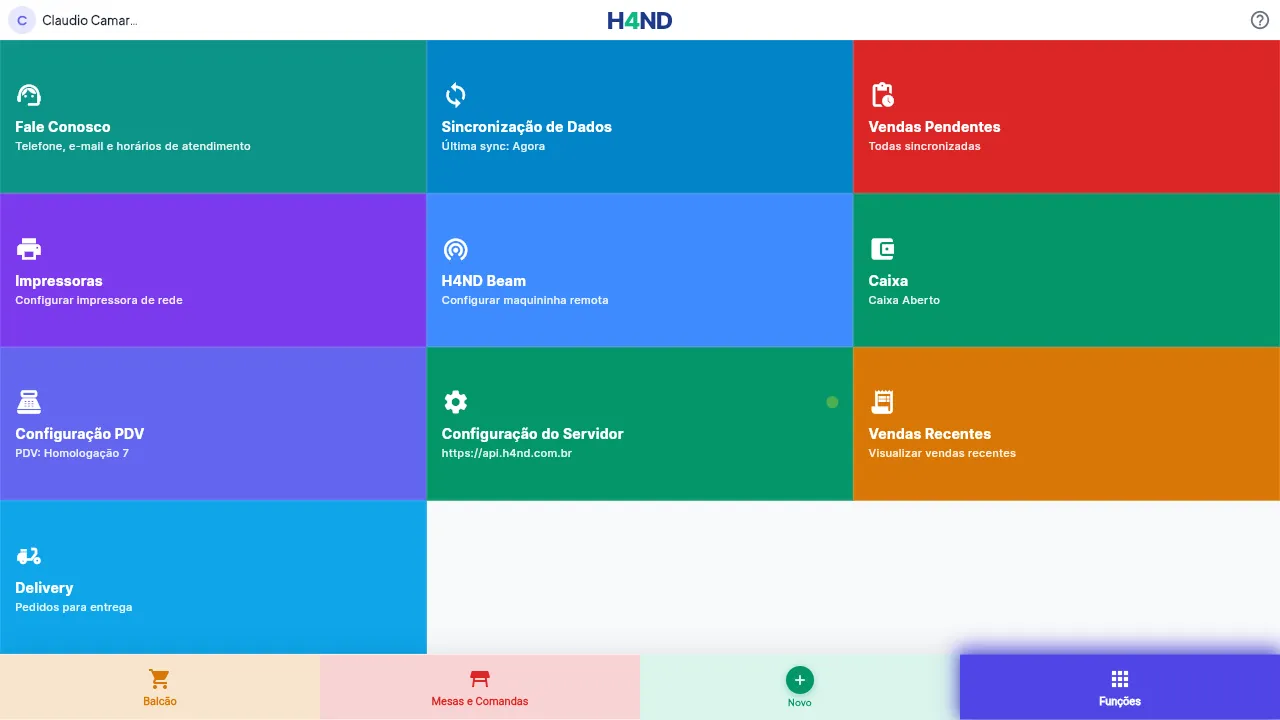The image size is (1280, 720).
Task: Click the grid icon in Funções
Action: (x=1120, y=679)
